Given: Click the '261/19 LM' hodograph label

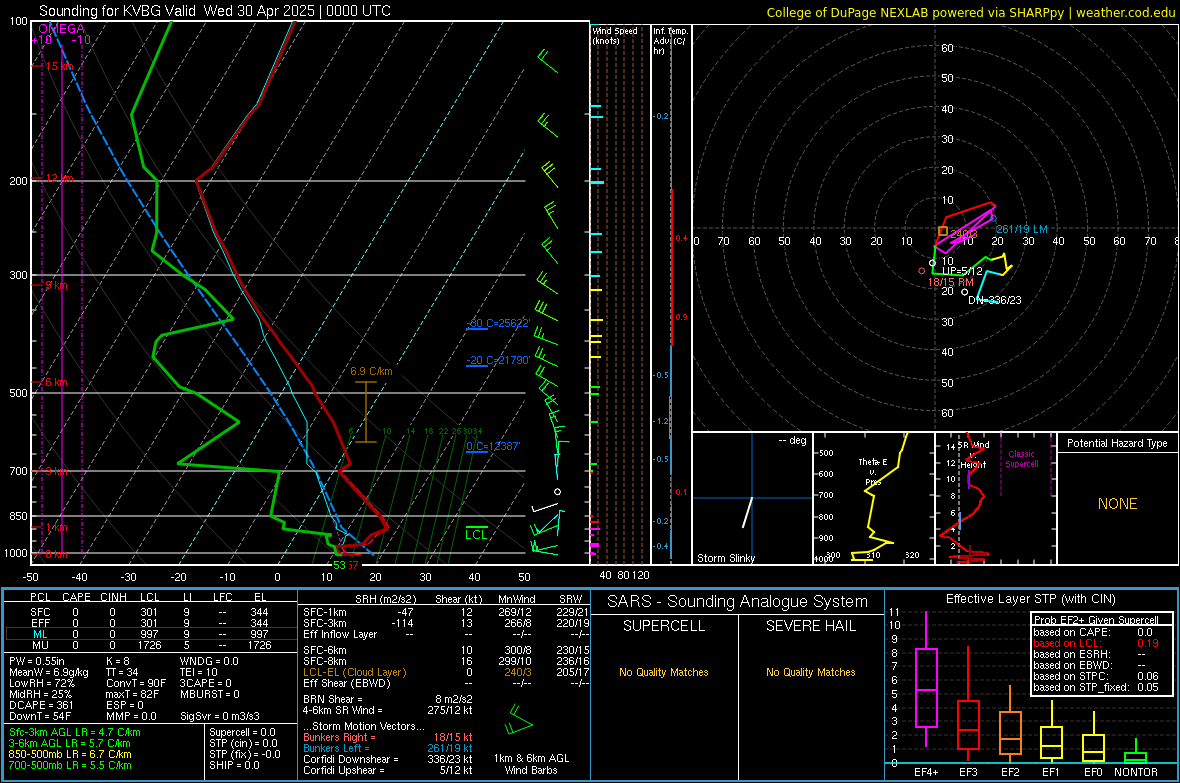Looking at the screenshot, I should coord(1021,229).
